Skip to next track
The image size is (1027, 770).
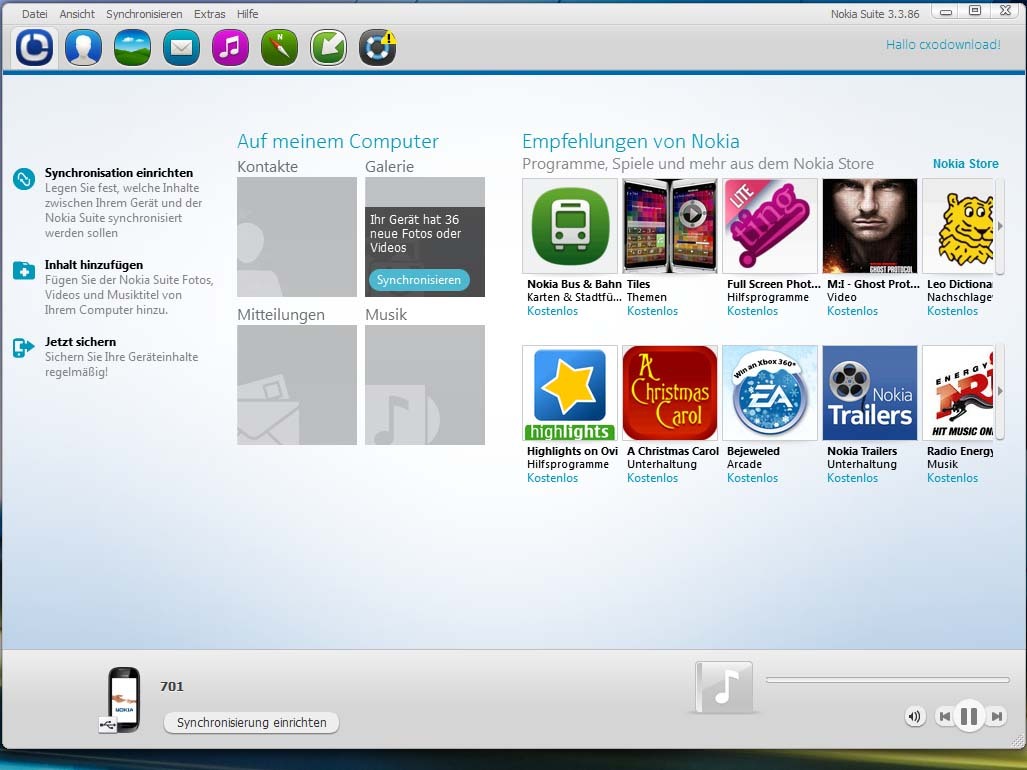tap(996, 716)
